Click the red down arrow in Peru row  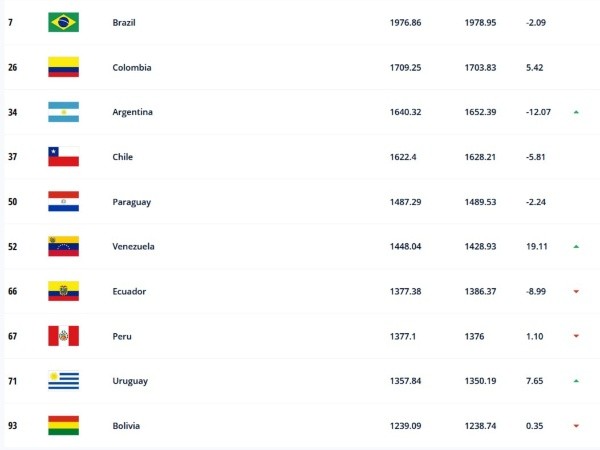[576, 337]
